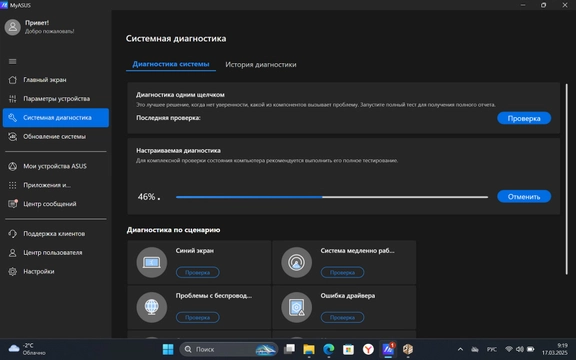
Task: Click the weather widget cloud icon
Action: [x=14, y=349]
